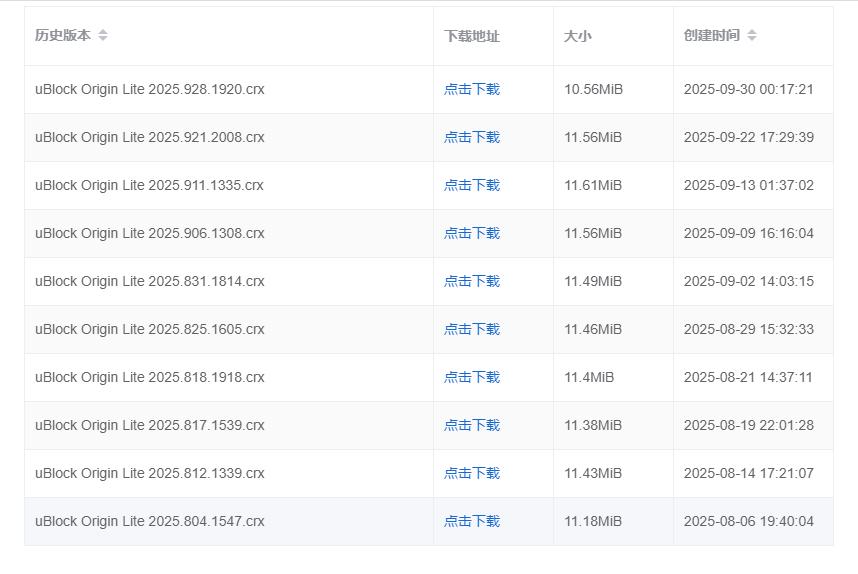This screenshot has height=574, width=858.
Task: Select the 2025.804.1547.crx file name cell
Action: [x=150, y=521]
